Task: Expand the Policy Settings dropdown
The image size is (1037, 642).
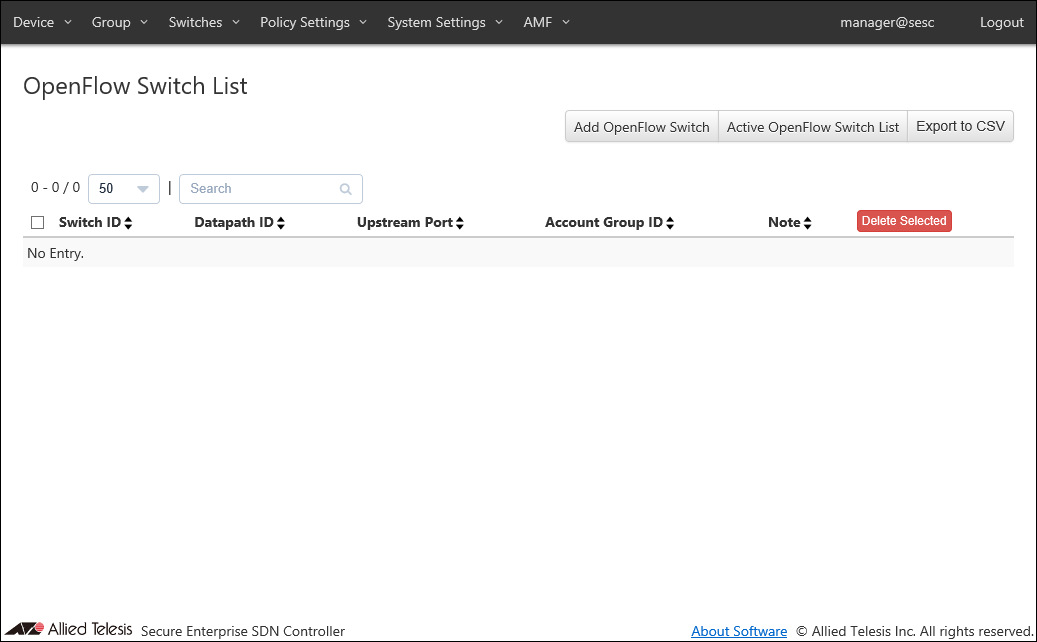Action: click(313, 22)
